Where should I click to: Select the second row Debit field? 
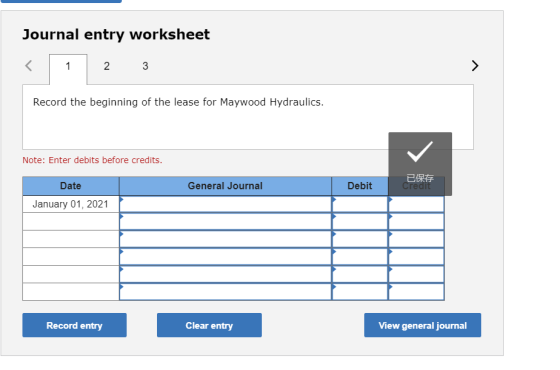pyautogui.click(x=360, y=221)
